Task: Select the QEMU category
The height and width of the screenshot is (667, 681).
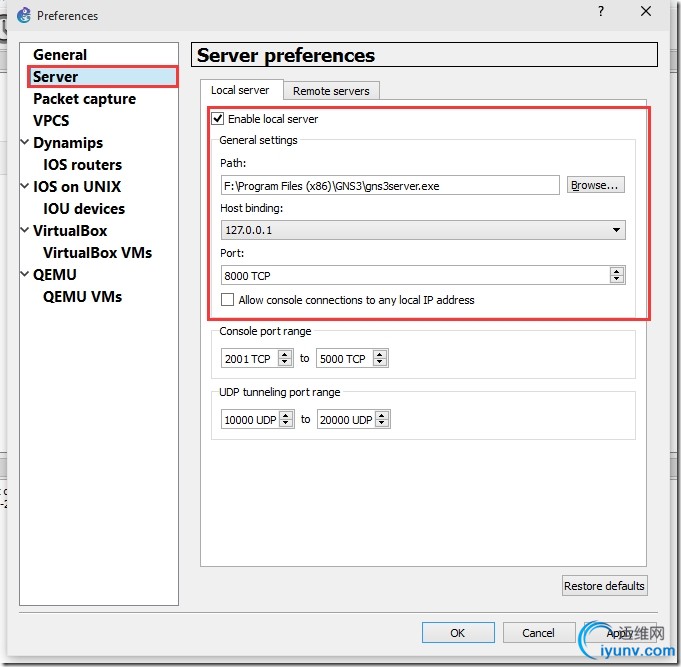Action: tap(55, 275)
